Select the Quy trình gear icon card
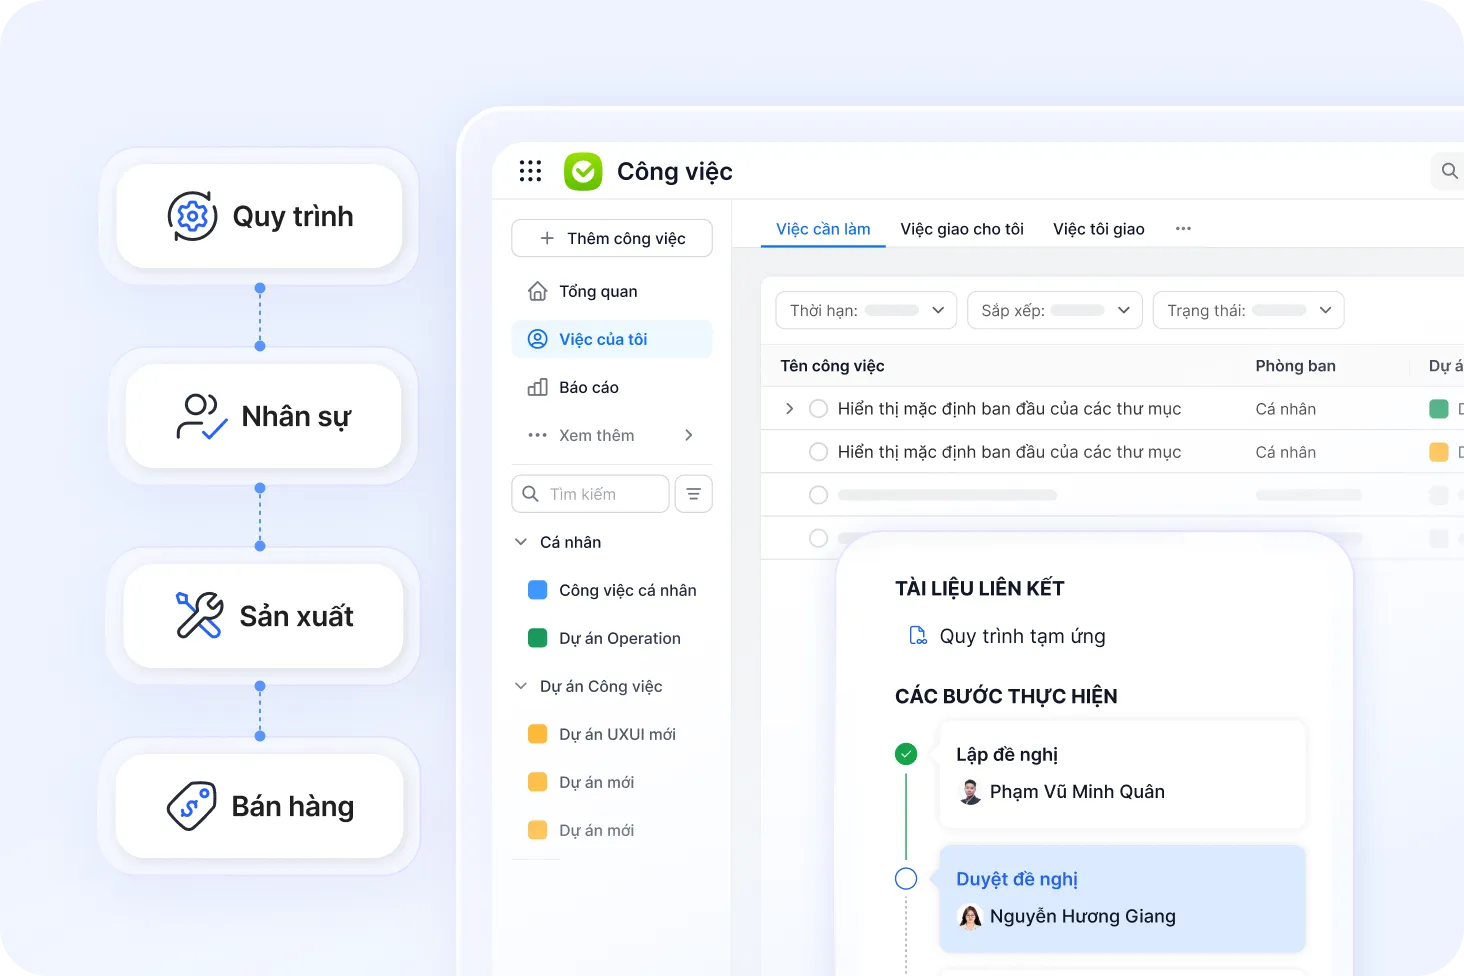Screen dimensions: 1464x976 click(x=259, y=216)
